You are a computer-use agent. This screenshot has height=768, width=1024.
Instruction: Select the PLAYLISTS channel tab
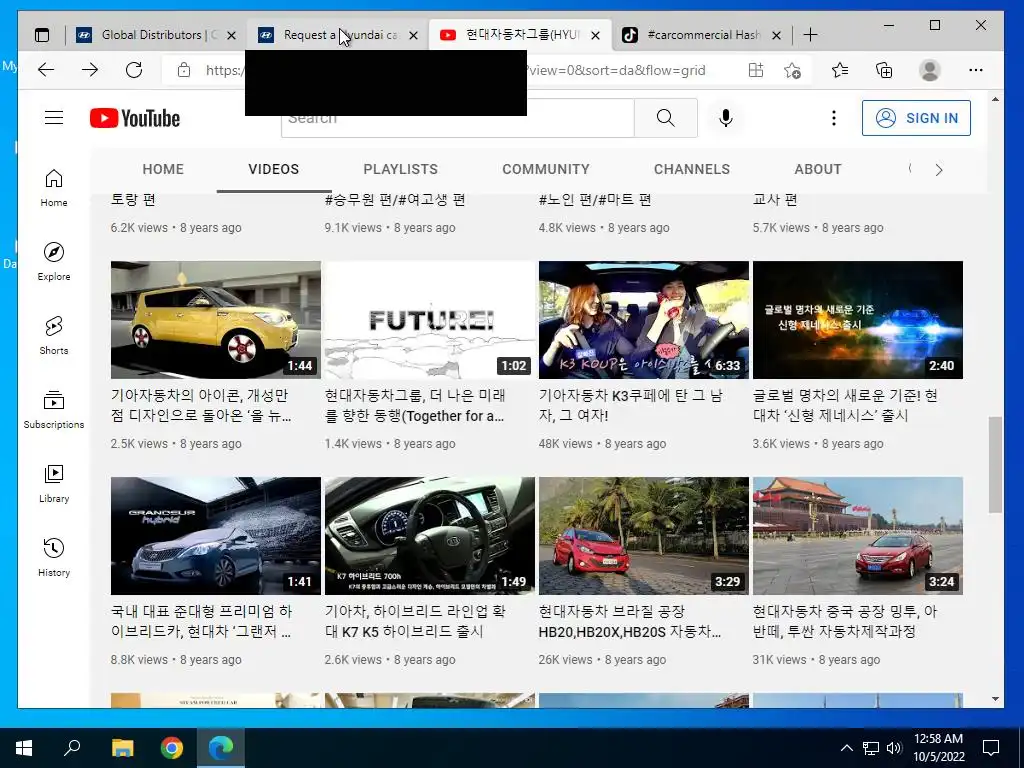400,169
